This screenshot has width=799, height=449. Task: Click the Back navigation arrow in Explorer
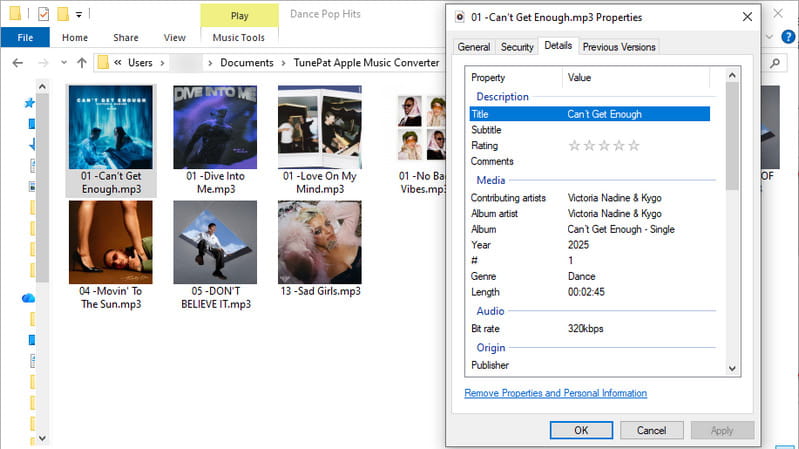pos(18,63)
